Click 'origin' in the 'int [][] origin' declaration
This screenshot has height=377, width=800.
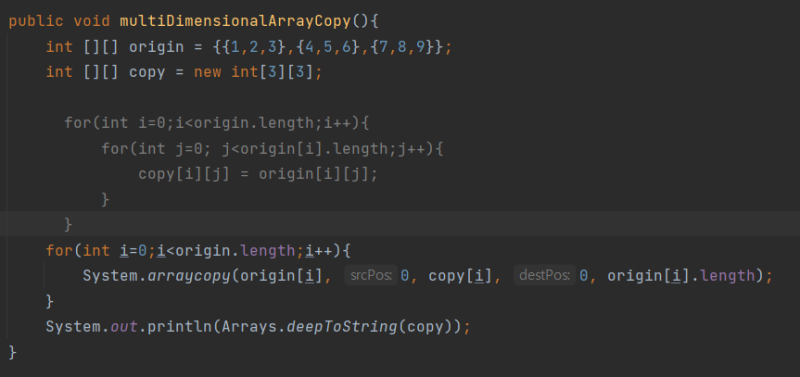pyautogui.click(x=157, y=47)
